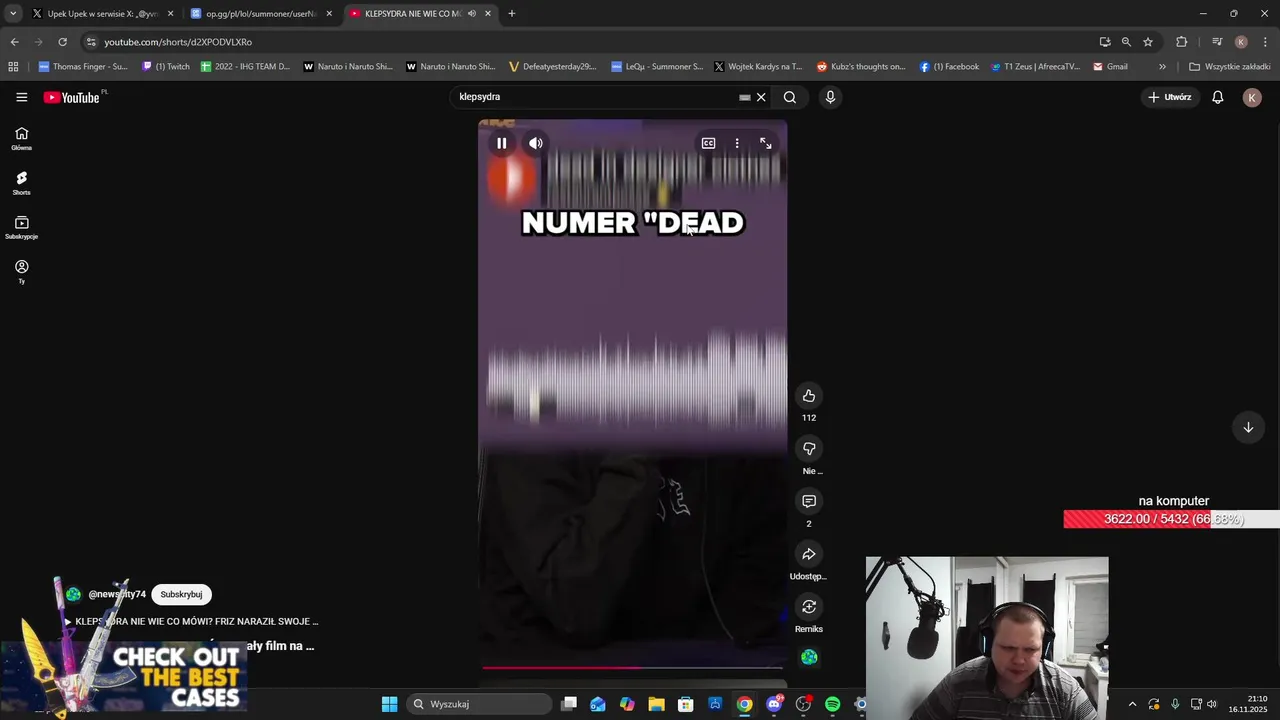
Task: Go back in browser history
Action: click(x=14, y=42)
